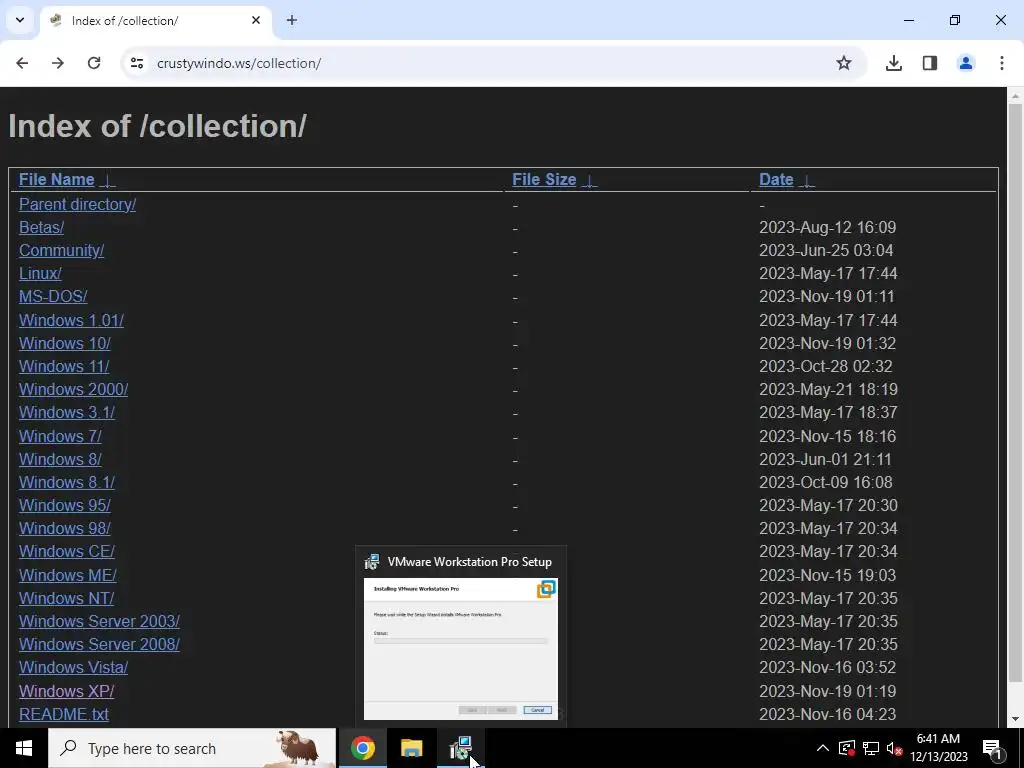The height and width of the screenshot is (768, 1024).
Task: Open the MS-DOS folder
Action: point(53,296)
